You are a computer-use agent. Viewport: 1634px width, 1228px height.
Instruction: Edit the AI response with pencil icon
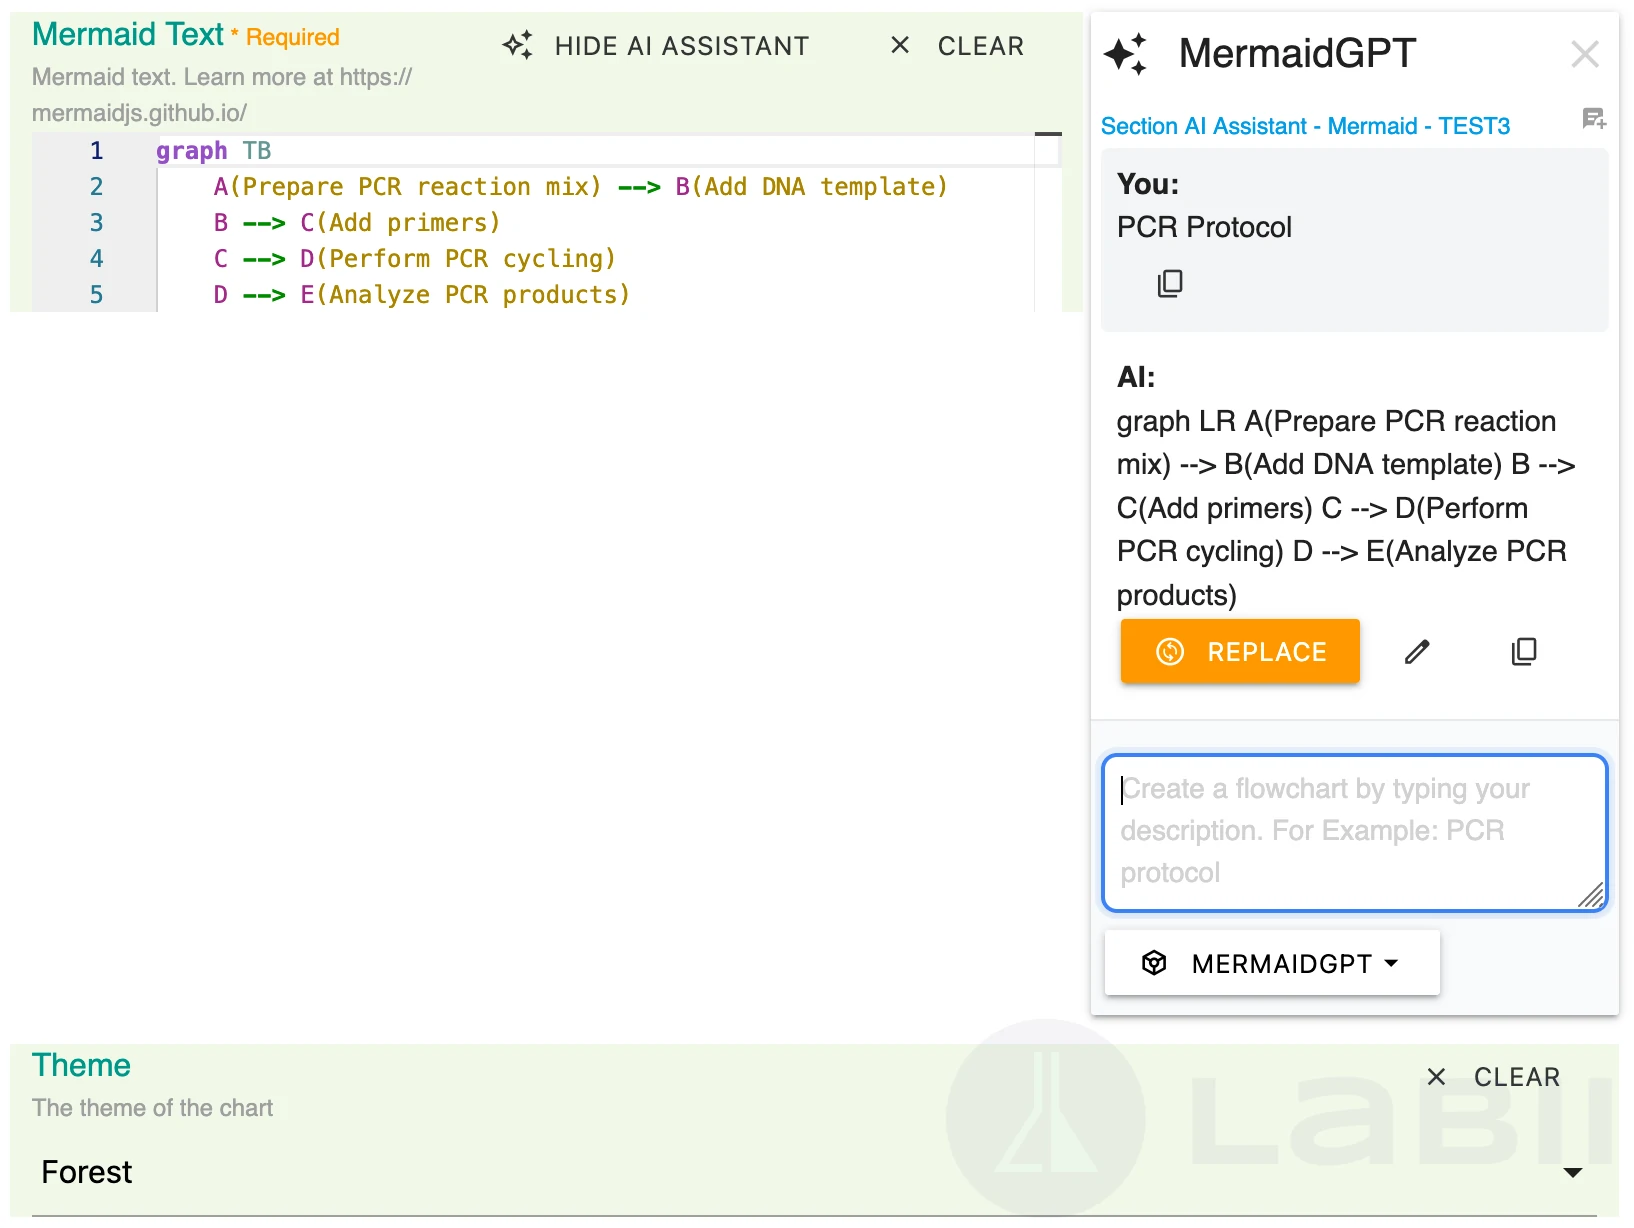1417,652
